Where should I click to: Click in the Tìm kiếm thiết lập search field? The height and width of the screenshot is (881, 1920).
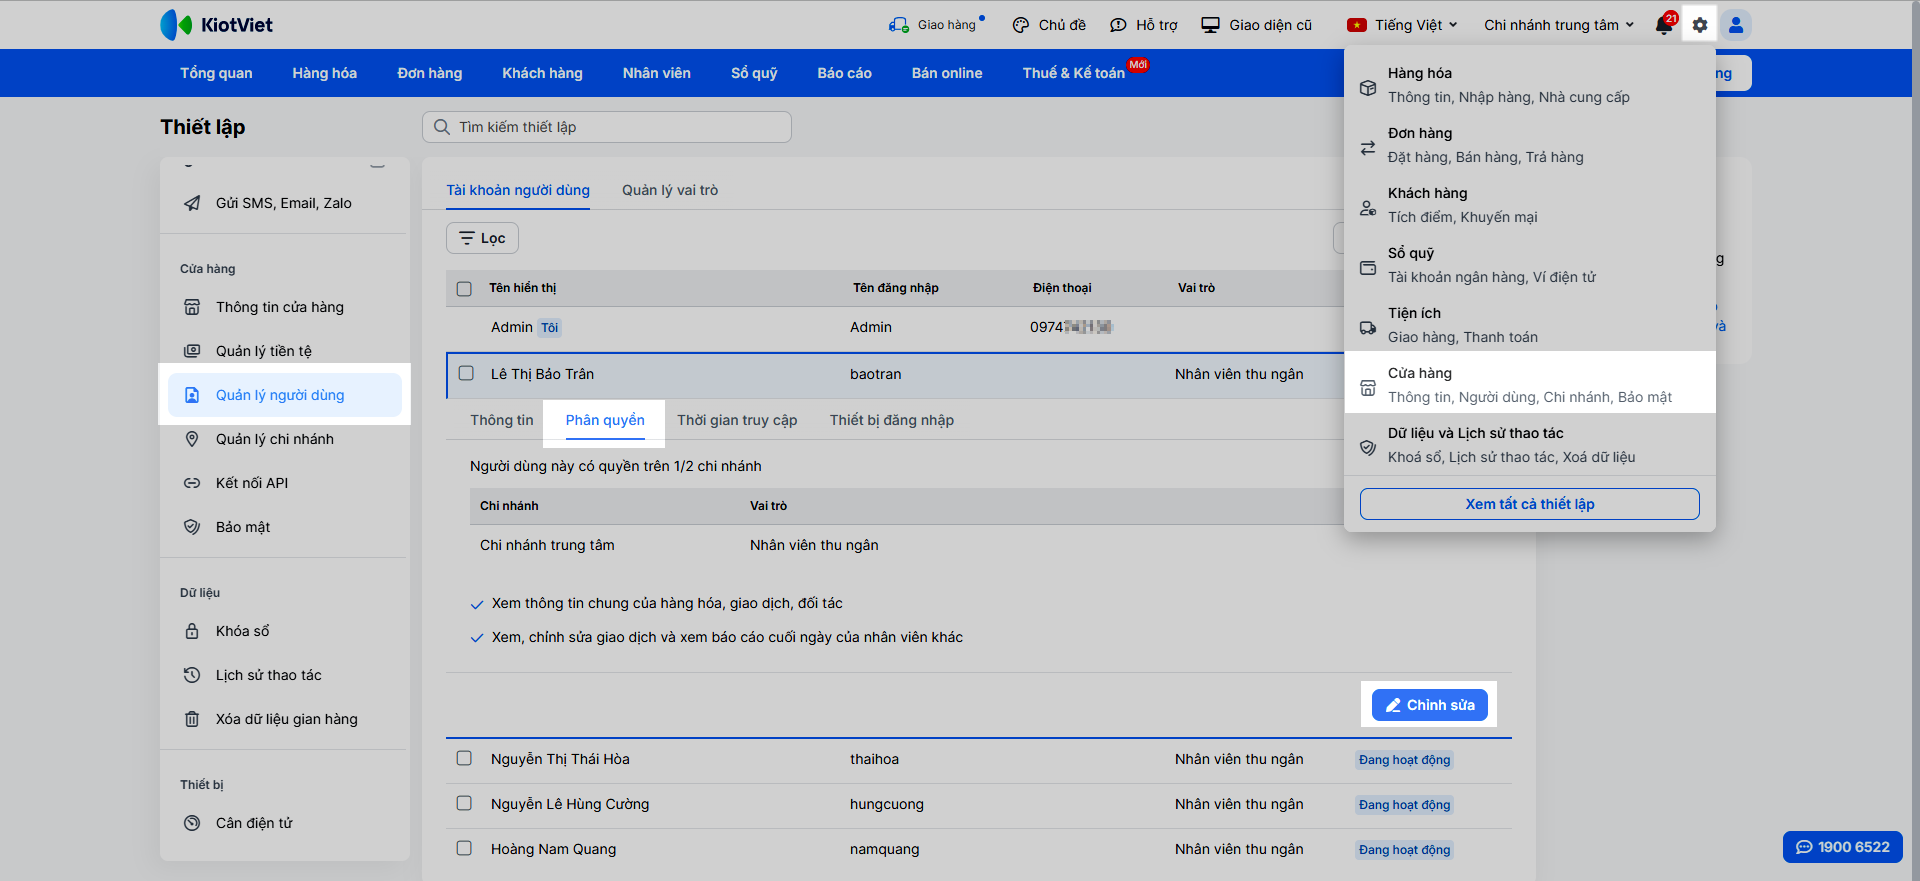(x=607, y=127)
